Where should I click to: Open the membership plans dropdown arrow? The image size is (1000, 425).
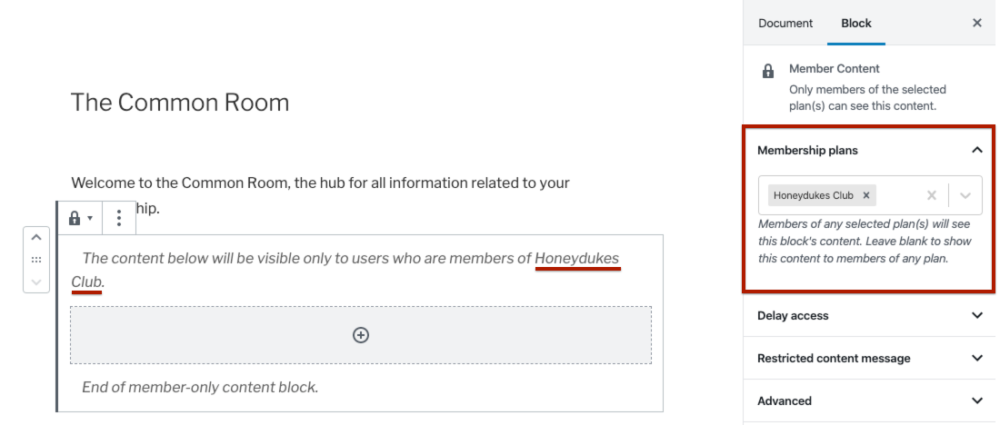[965, 195]
